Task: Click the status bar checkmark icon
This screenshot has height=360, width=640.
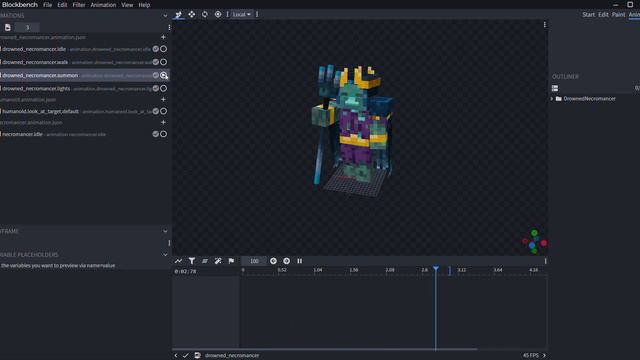Action: 185,356
